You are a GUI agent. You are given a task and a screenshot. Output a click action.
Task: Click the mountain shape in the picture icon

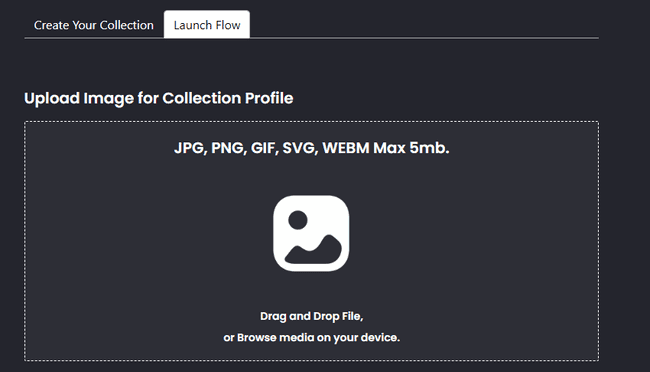coord(313,249)
